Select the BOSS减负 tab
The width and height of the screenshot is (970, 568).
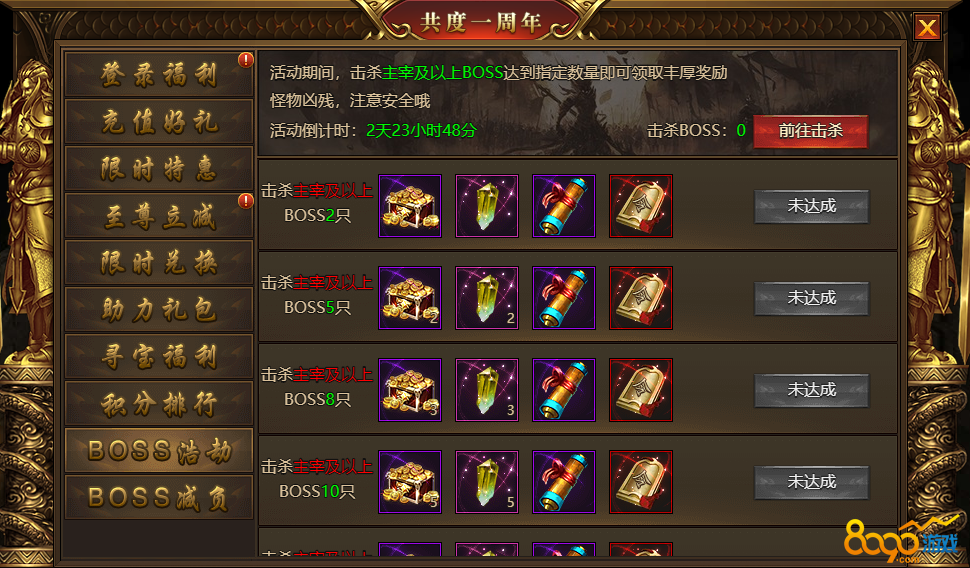tap(159, 497)
